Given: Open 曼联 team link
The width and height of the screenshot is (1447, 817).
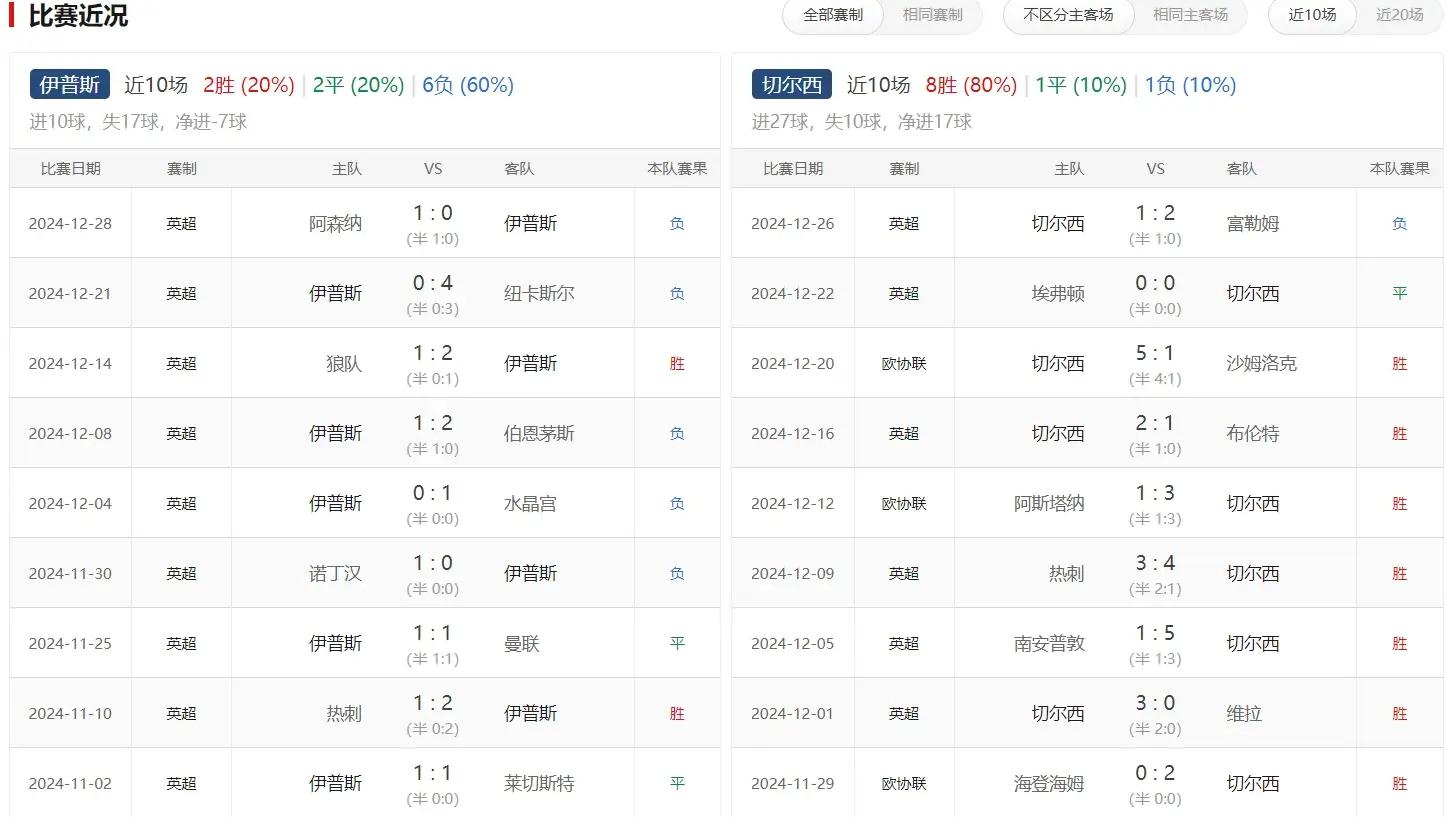Looking at the screenshot, I should [x=522, y=643].
